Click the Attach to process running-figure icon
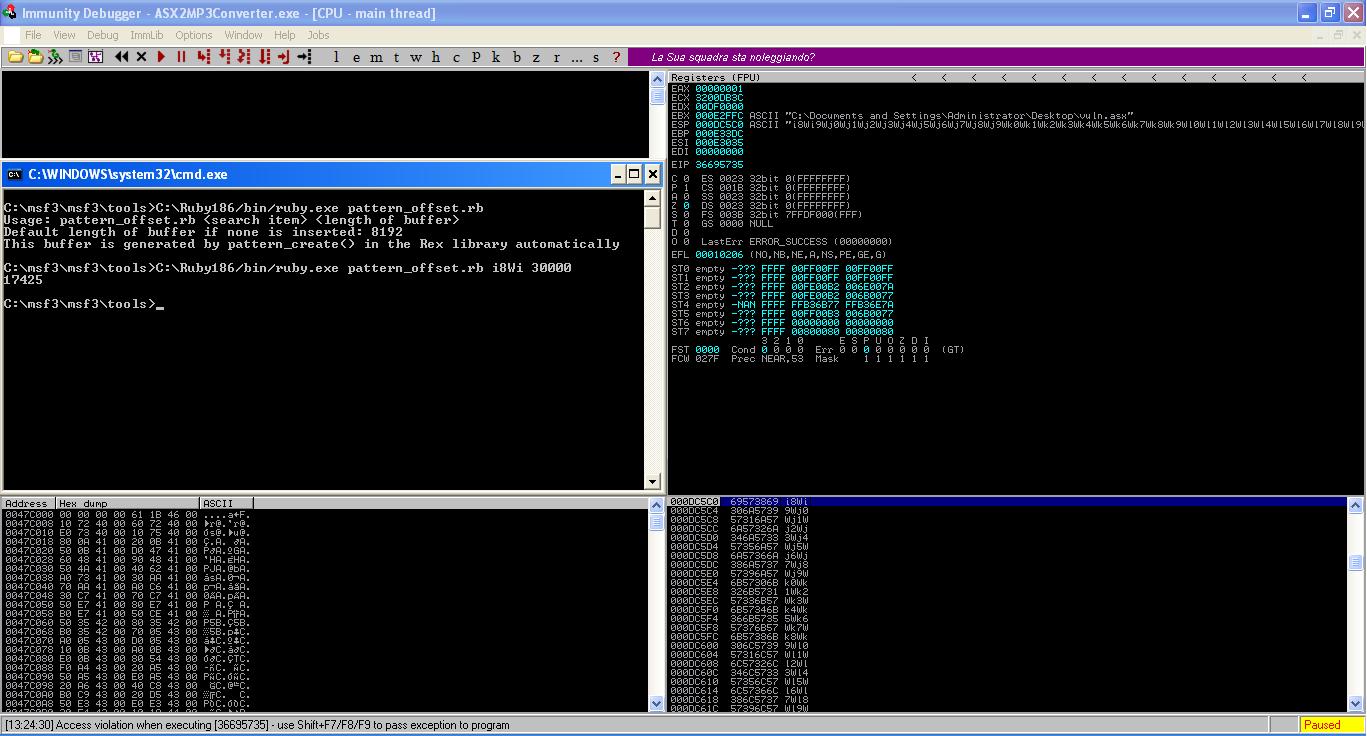Screen dimensions: 1367x736 tap(54, 57)
